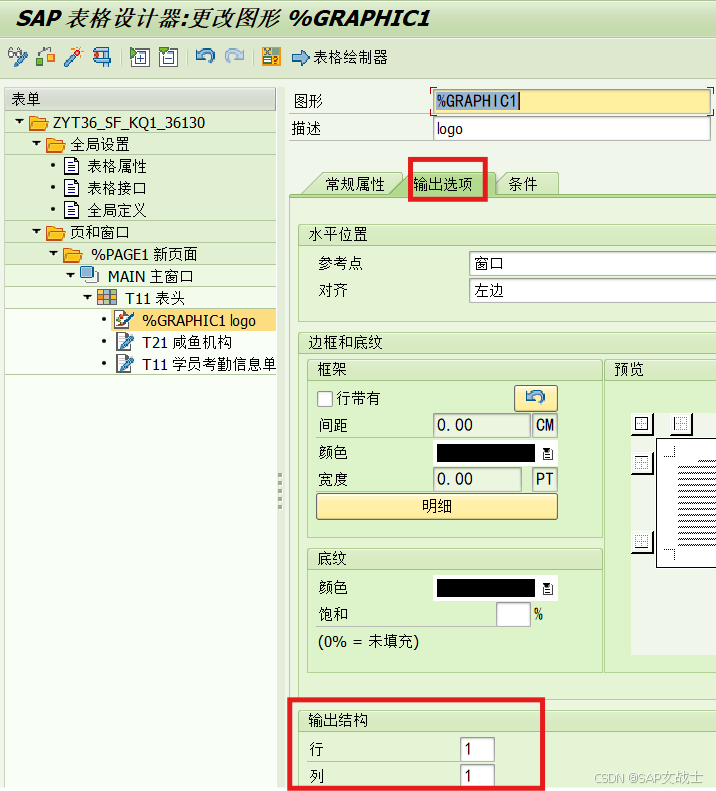Viewport: 716px width, 791px height.
Task: Click the 明细 details button
Action: [436, 506]
